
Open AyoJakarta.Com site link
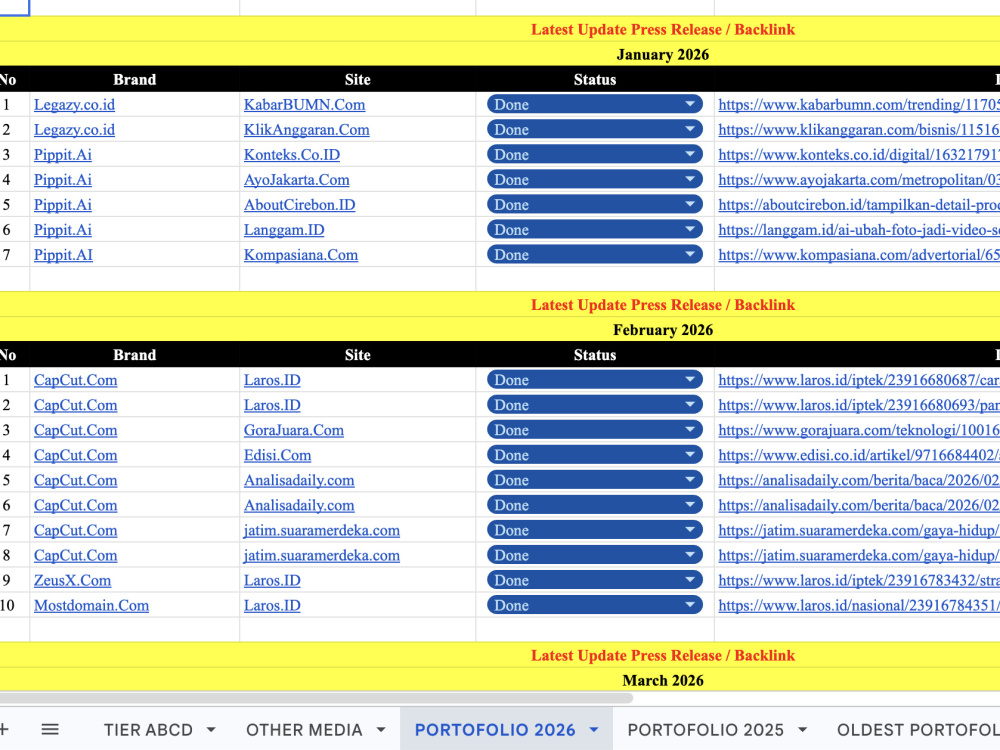[297, 180]
